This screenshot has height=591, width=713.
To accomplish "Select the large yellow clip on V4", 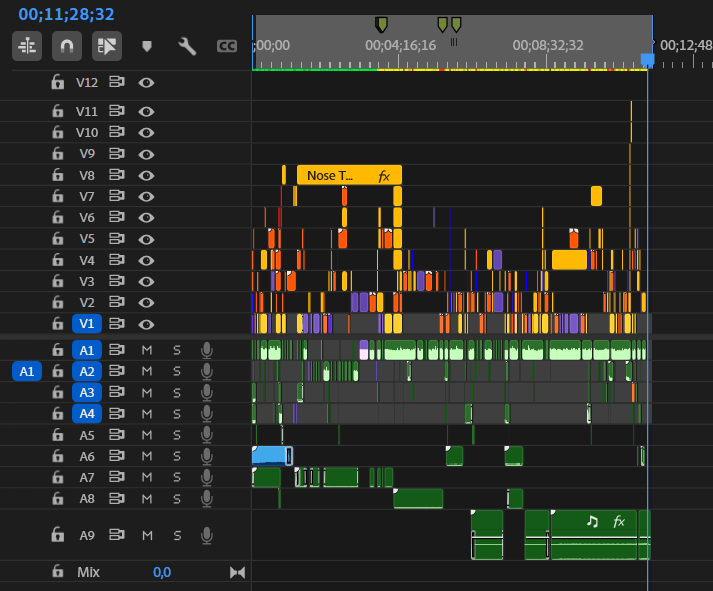I will [569, 260].
